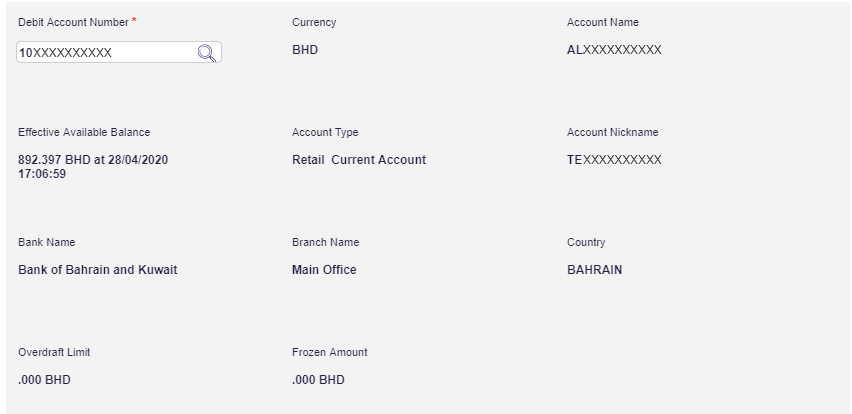852x414 pixels.
Task: Click Bank of Bahrain and Kuwait text
Action: coord(98,270)
